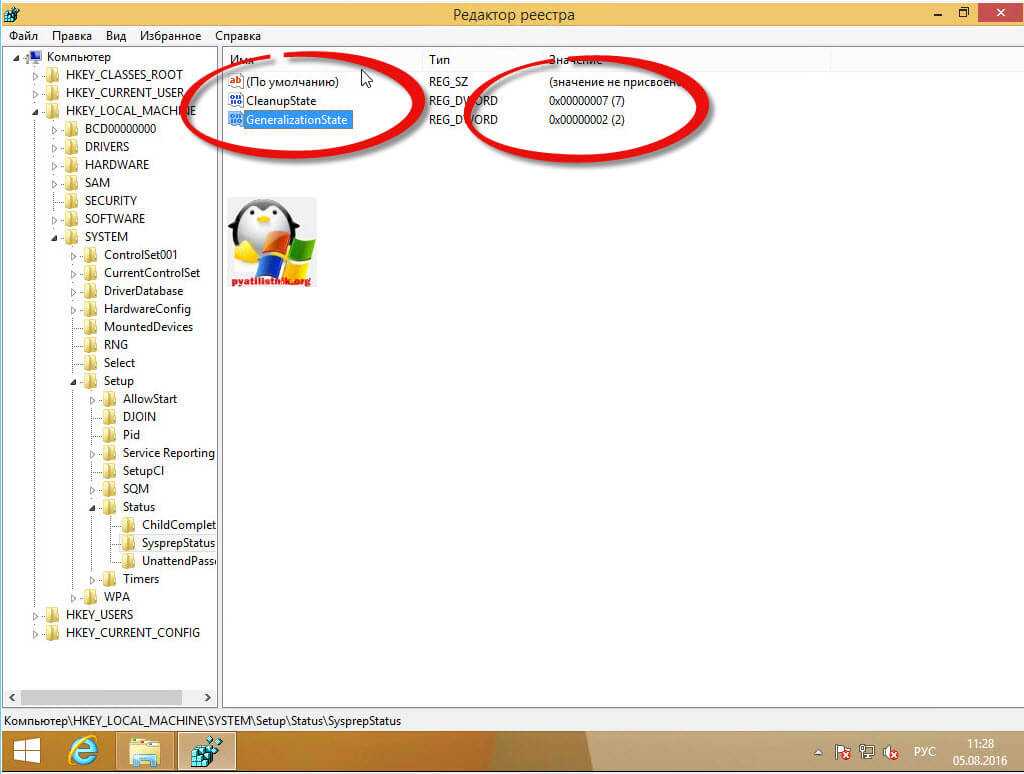Select the (По умолчанию) value entry

[293, 82]
